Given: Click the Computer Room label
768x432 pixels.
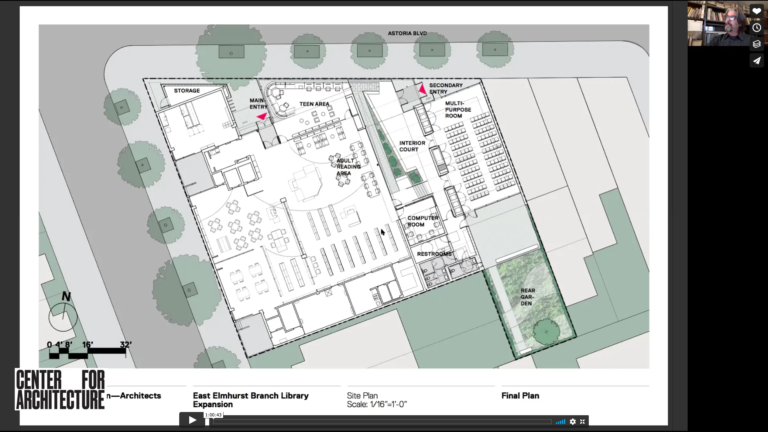Looking at the screenshot, I should [423, 221].
